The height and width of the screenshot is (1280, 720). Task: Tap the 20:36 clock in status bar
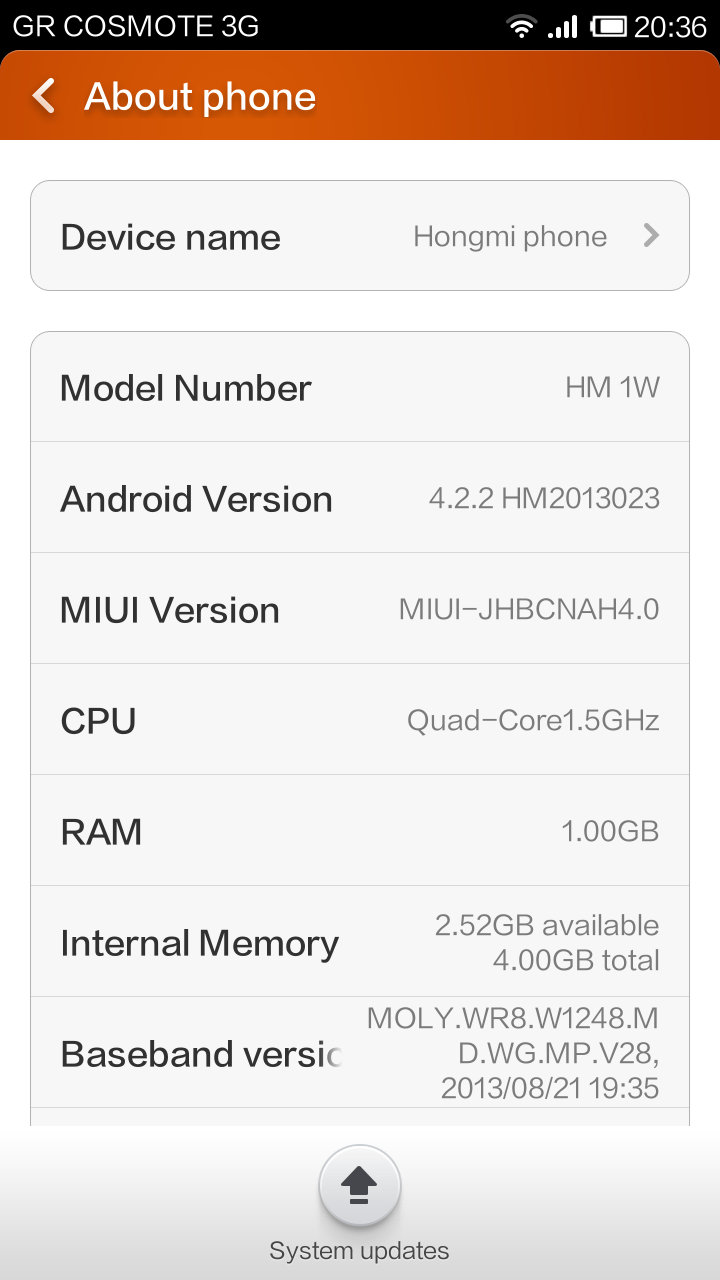(x=670, y=26)
